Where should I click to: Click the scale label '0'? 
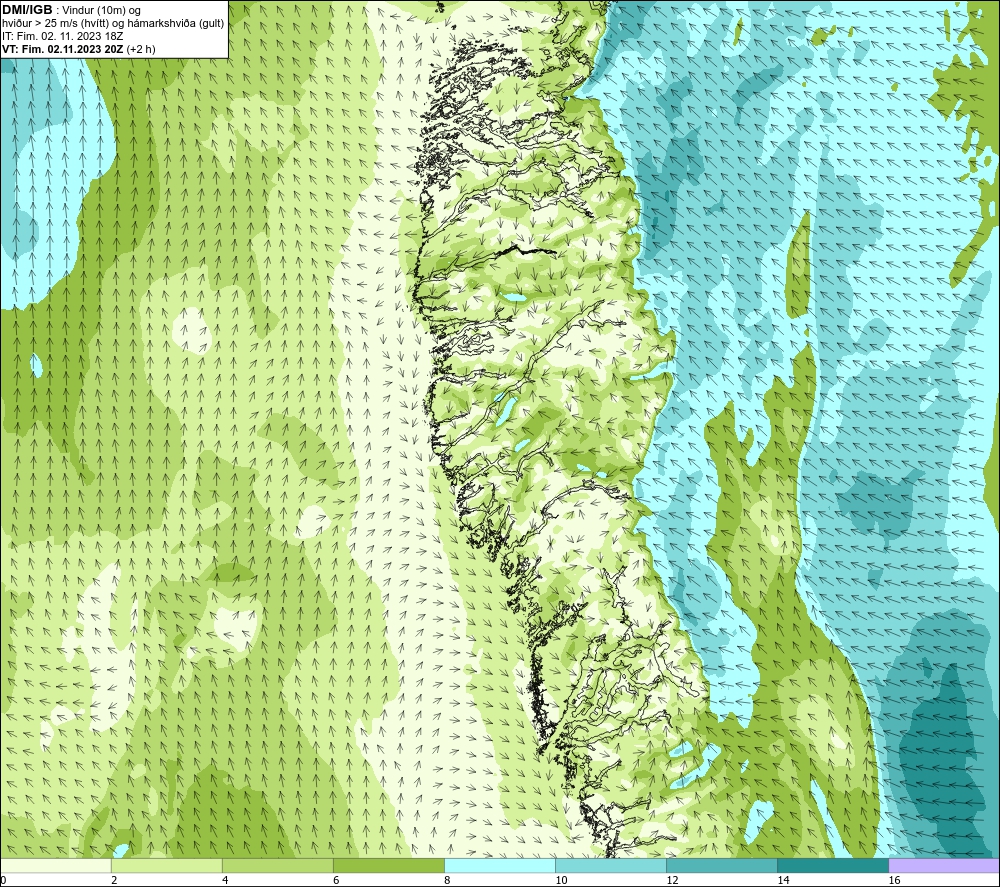(3, 881)
